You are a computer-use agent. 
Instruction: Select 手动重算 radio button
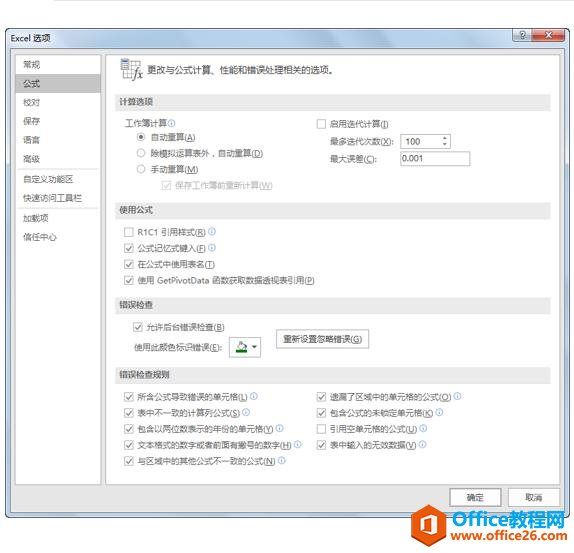(141, 169)
